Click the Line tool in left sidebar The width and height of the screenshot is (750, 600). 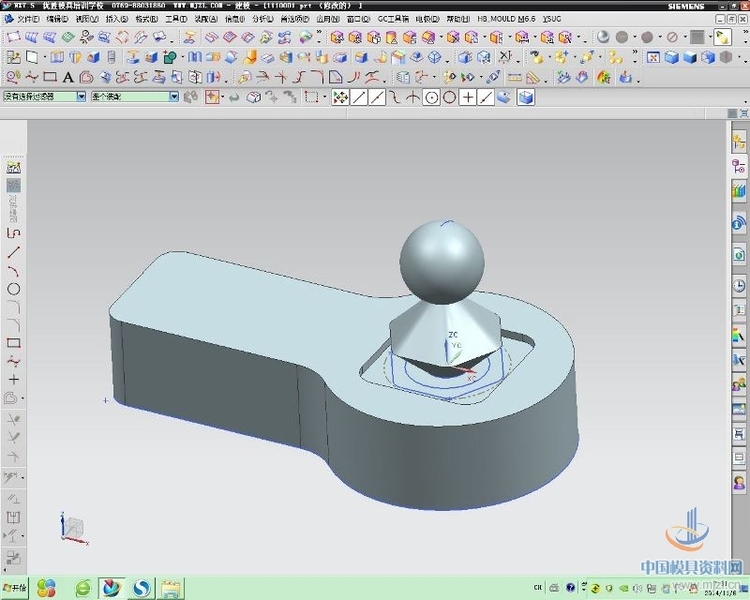(x=14, y=252)
